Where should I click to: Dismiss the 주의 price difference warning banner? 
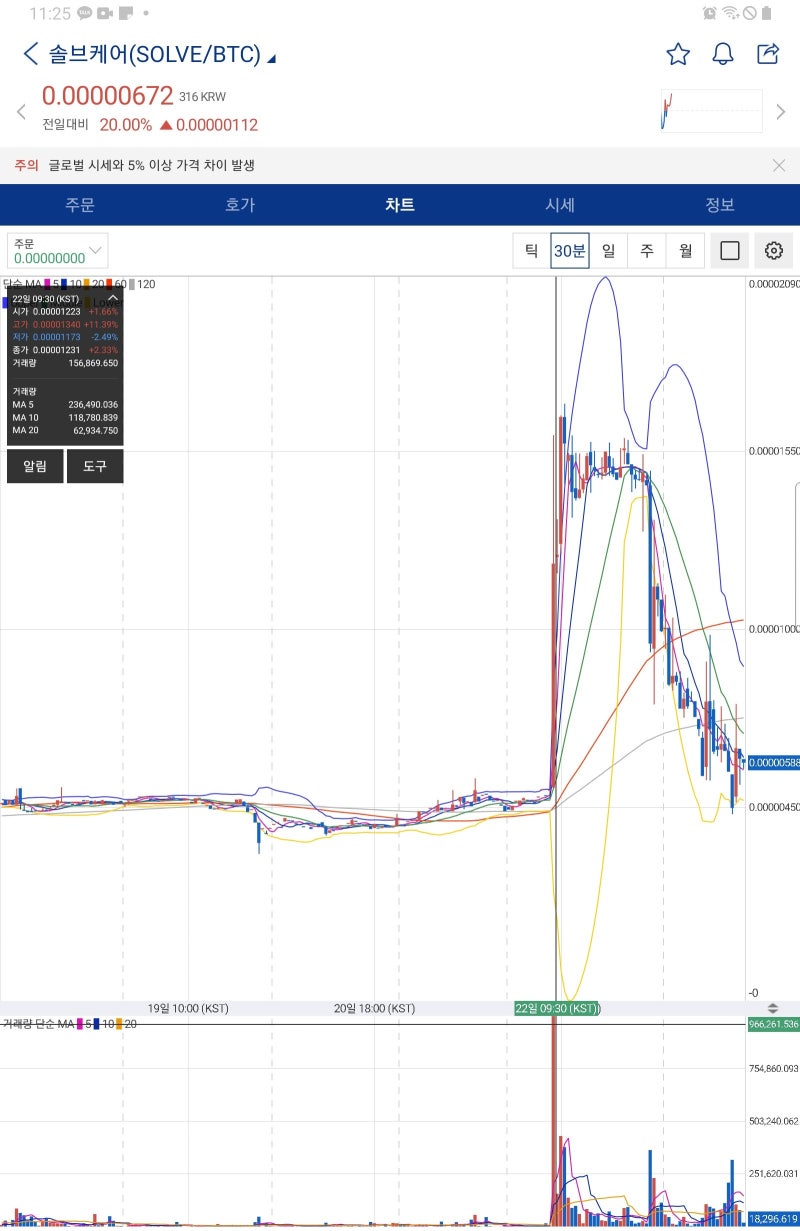tap(779, 166)
